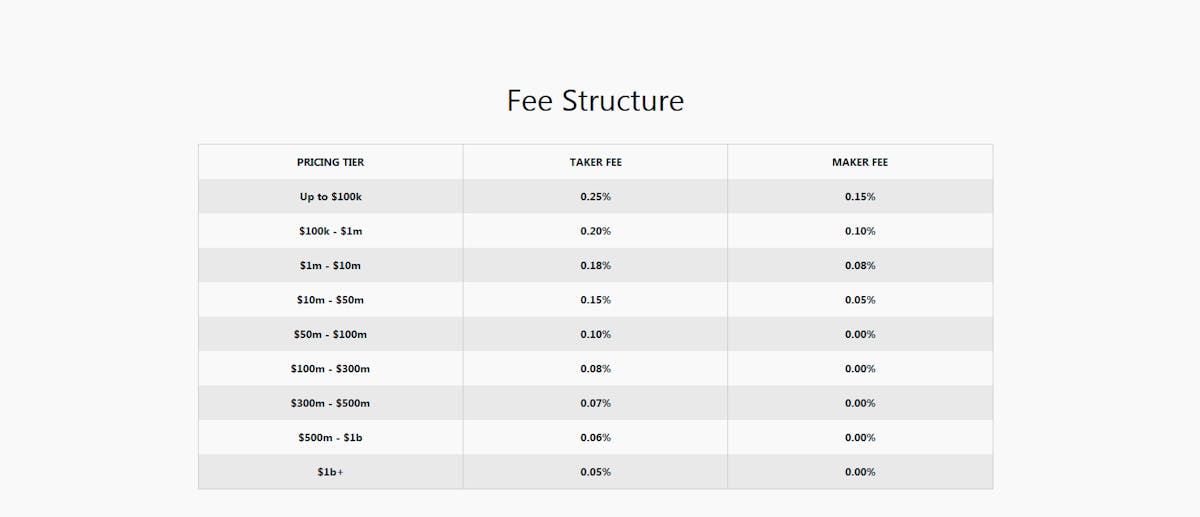Image resolution: width=1200 pixels, height=517 pixels.
Task: Click the 0.07% taker fee value
Action: (x=596, y=403)
